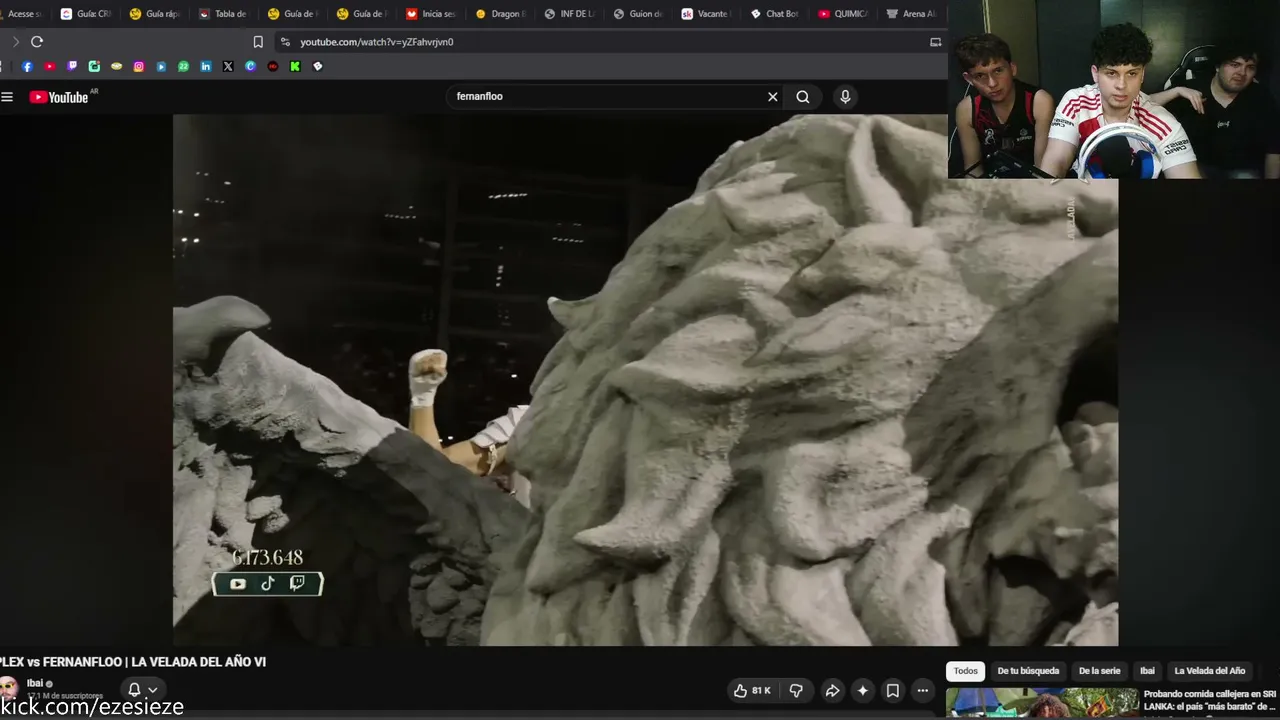The width and height of the screenshot is (1280, 720).
Task: Open the X (Twitter) bookmark
Action: pos(228,66)
